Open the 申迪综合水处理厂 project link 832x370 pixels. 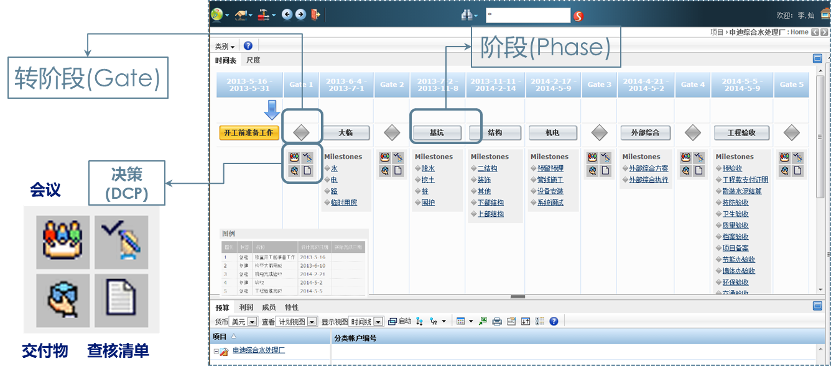click(258, 351)
